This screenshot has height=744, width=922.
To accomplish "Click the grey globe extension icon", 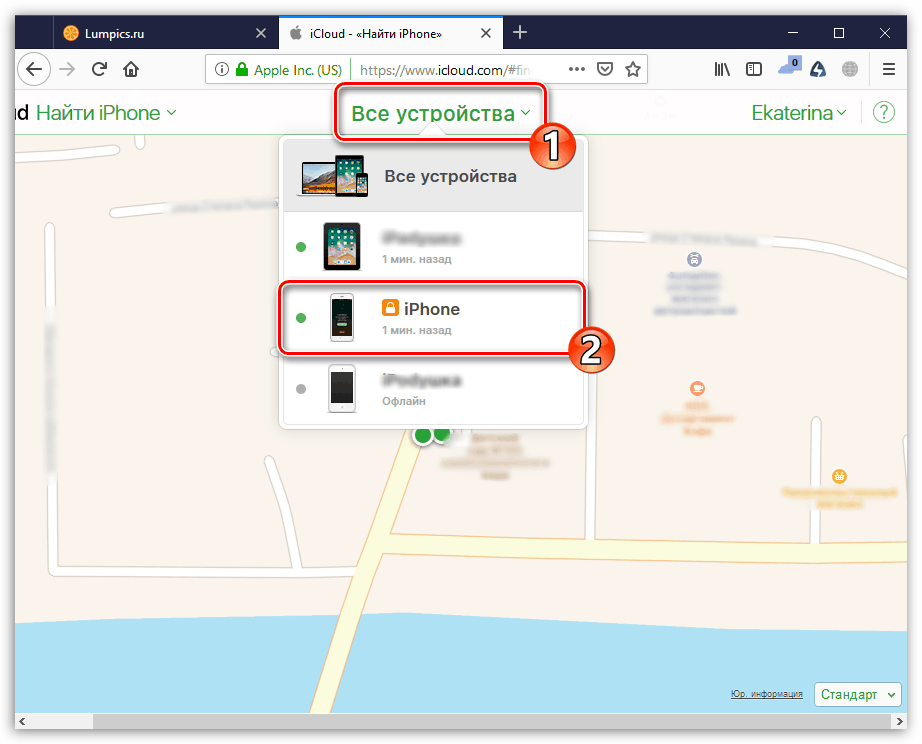I will (x=850, y=69).
